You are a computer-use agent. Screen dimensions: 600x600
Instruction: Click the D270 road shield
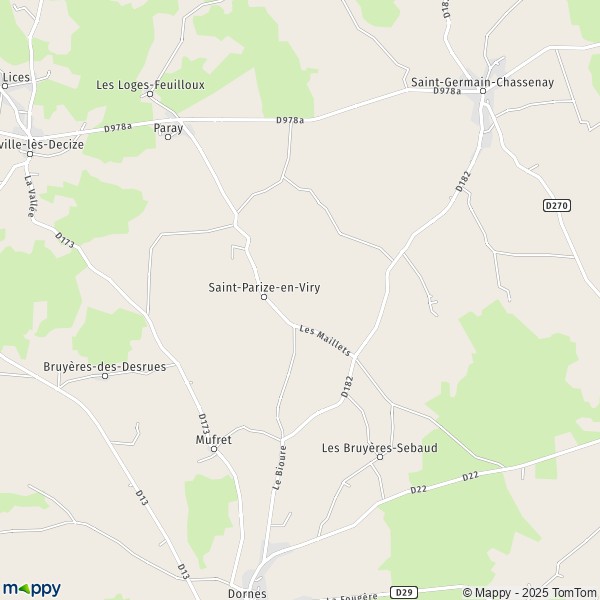557,205
